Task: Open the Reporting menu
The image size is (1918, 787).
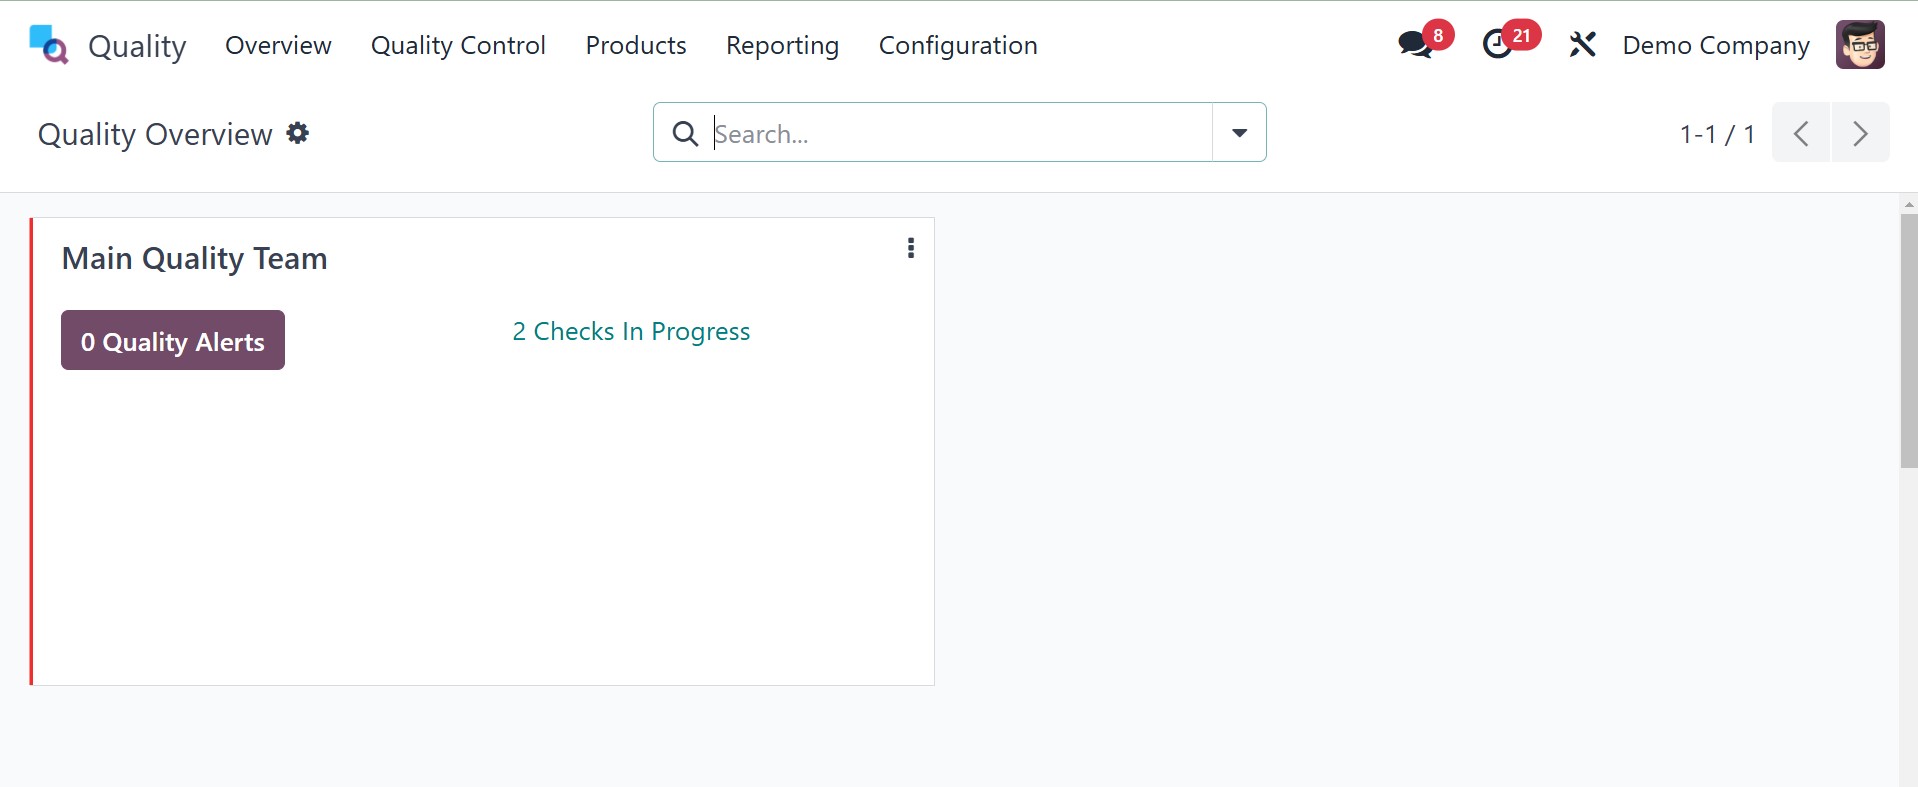Action: (x=782, y=45)
